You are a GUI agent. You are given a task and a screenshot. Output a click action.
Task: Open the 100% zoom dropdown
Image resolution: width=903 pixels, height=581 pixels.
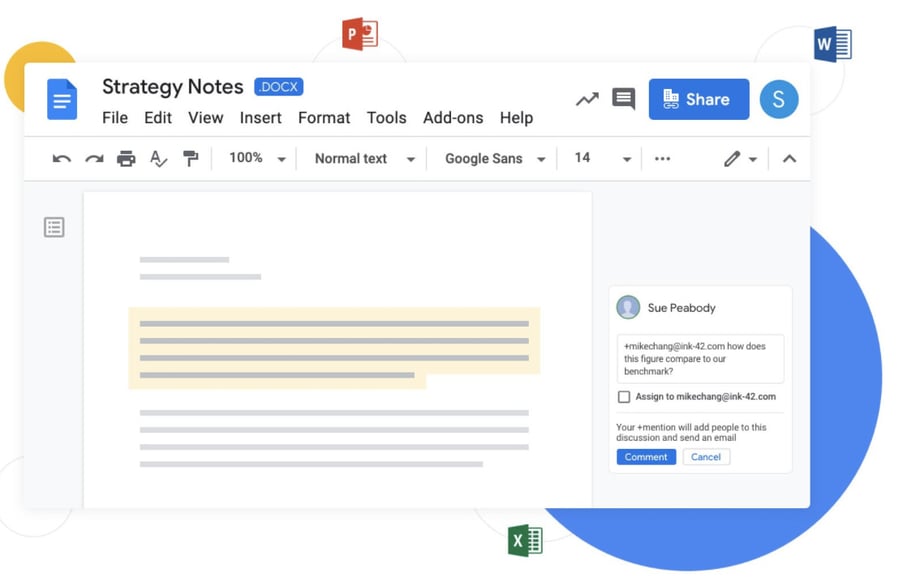(257, 159)
